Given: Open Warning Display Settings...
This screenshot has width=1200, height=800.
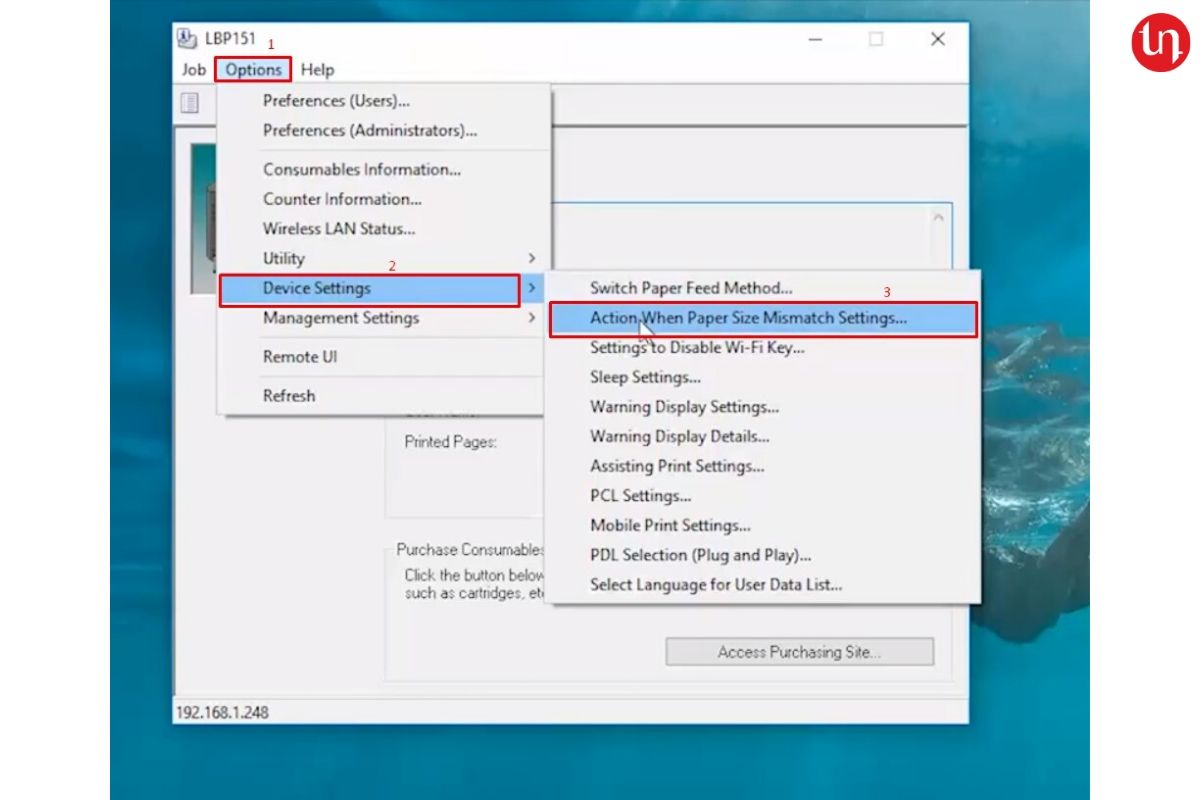Looking at the screenshot, I should (x=763, y=407).
